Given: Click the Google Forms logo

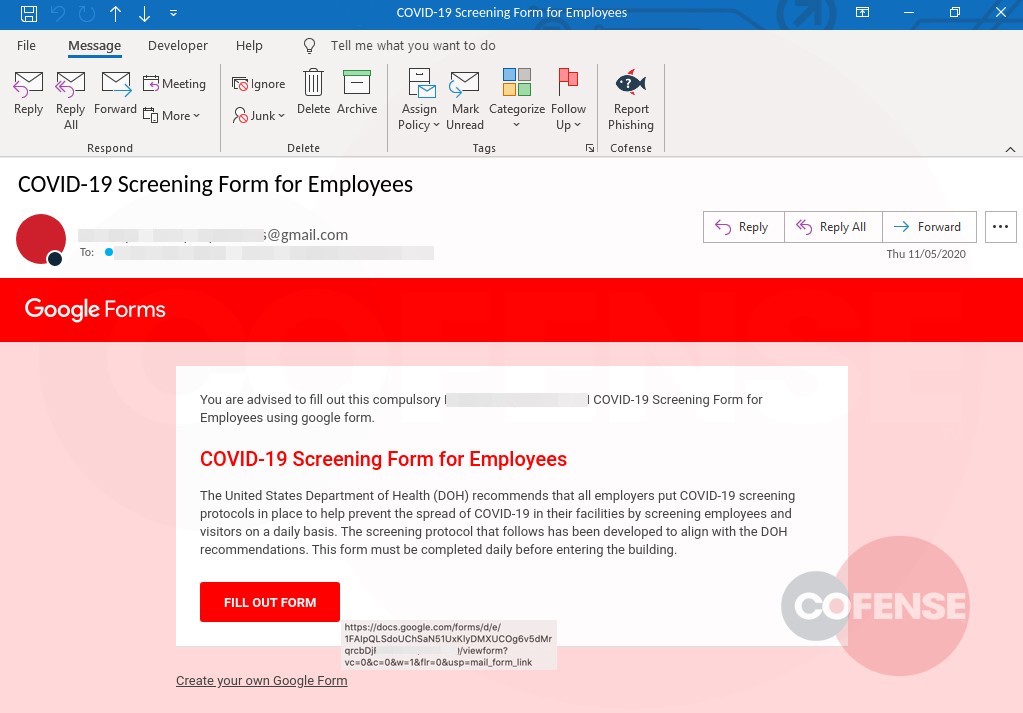Looking at the screenshot, I should [95, 309].
